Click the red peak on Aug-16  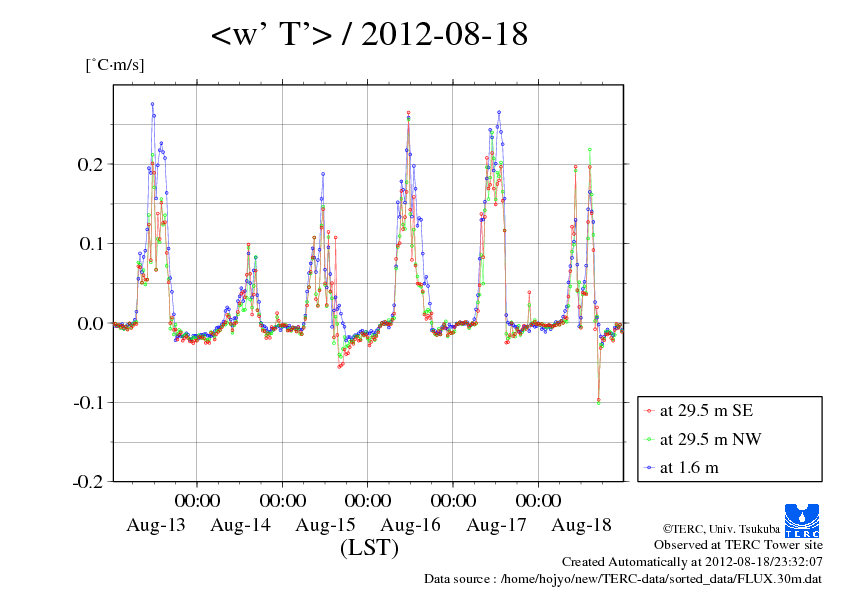(x=409, y=113)
